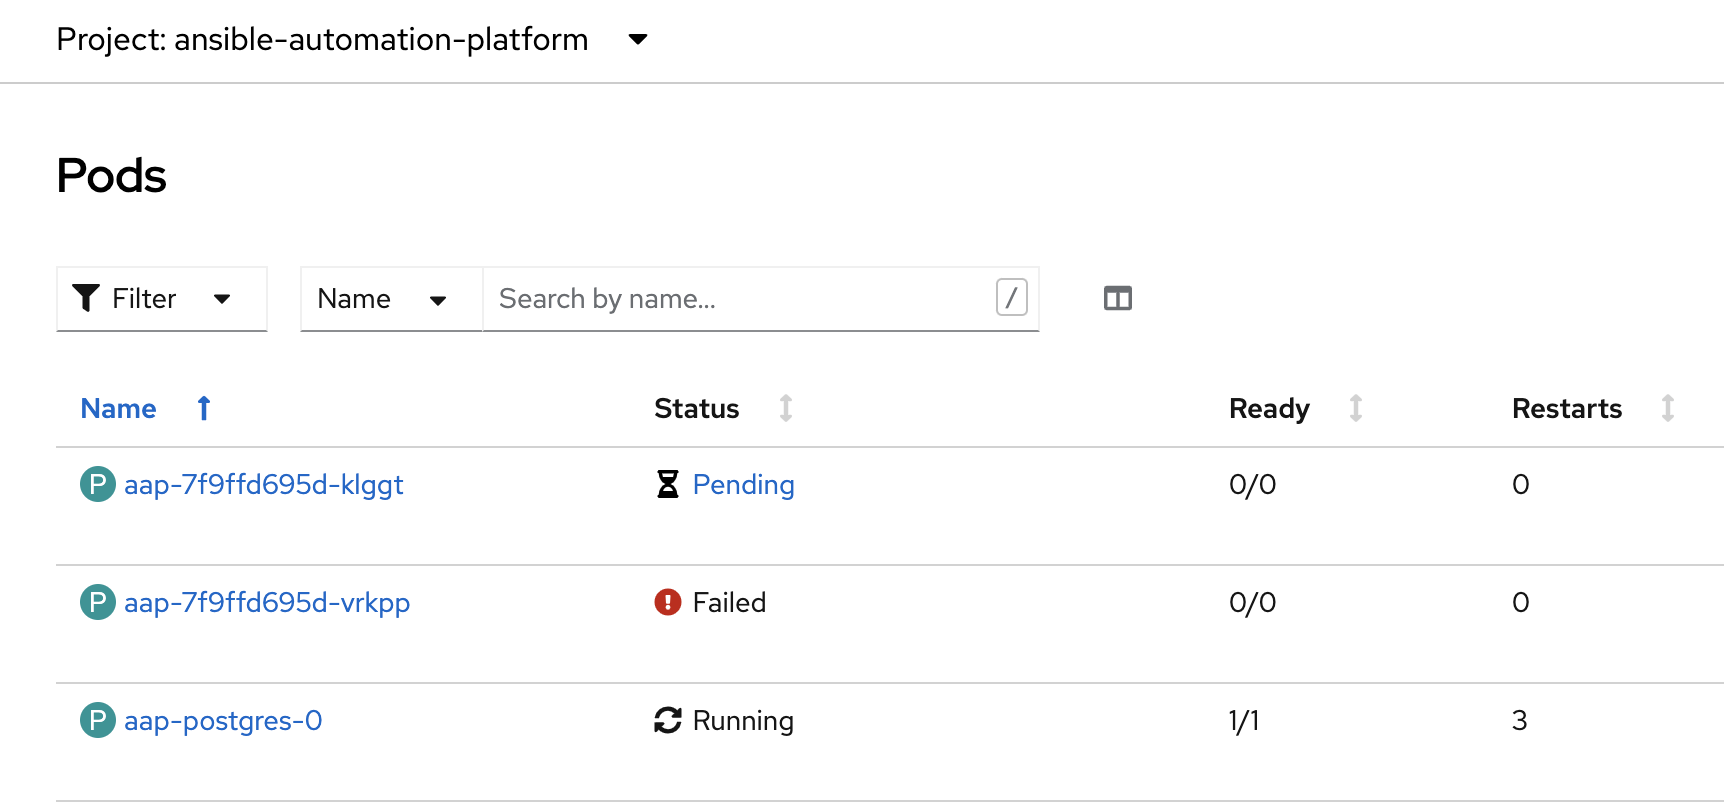1724x806 pixels.
Task: Click the pod badge icon for aap-postgres-0
Action: (x=97, y=721)
